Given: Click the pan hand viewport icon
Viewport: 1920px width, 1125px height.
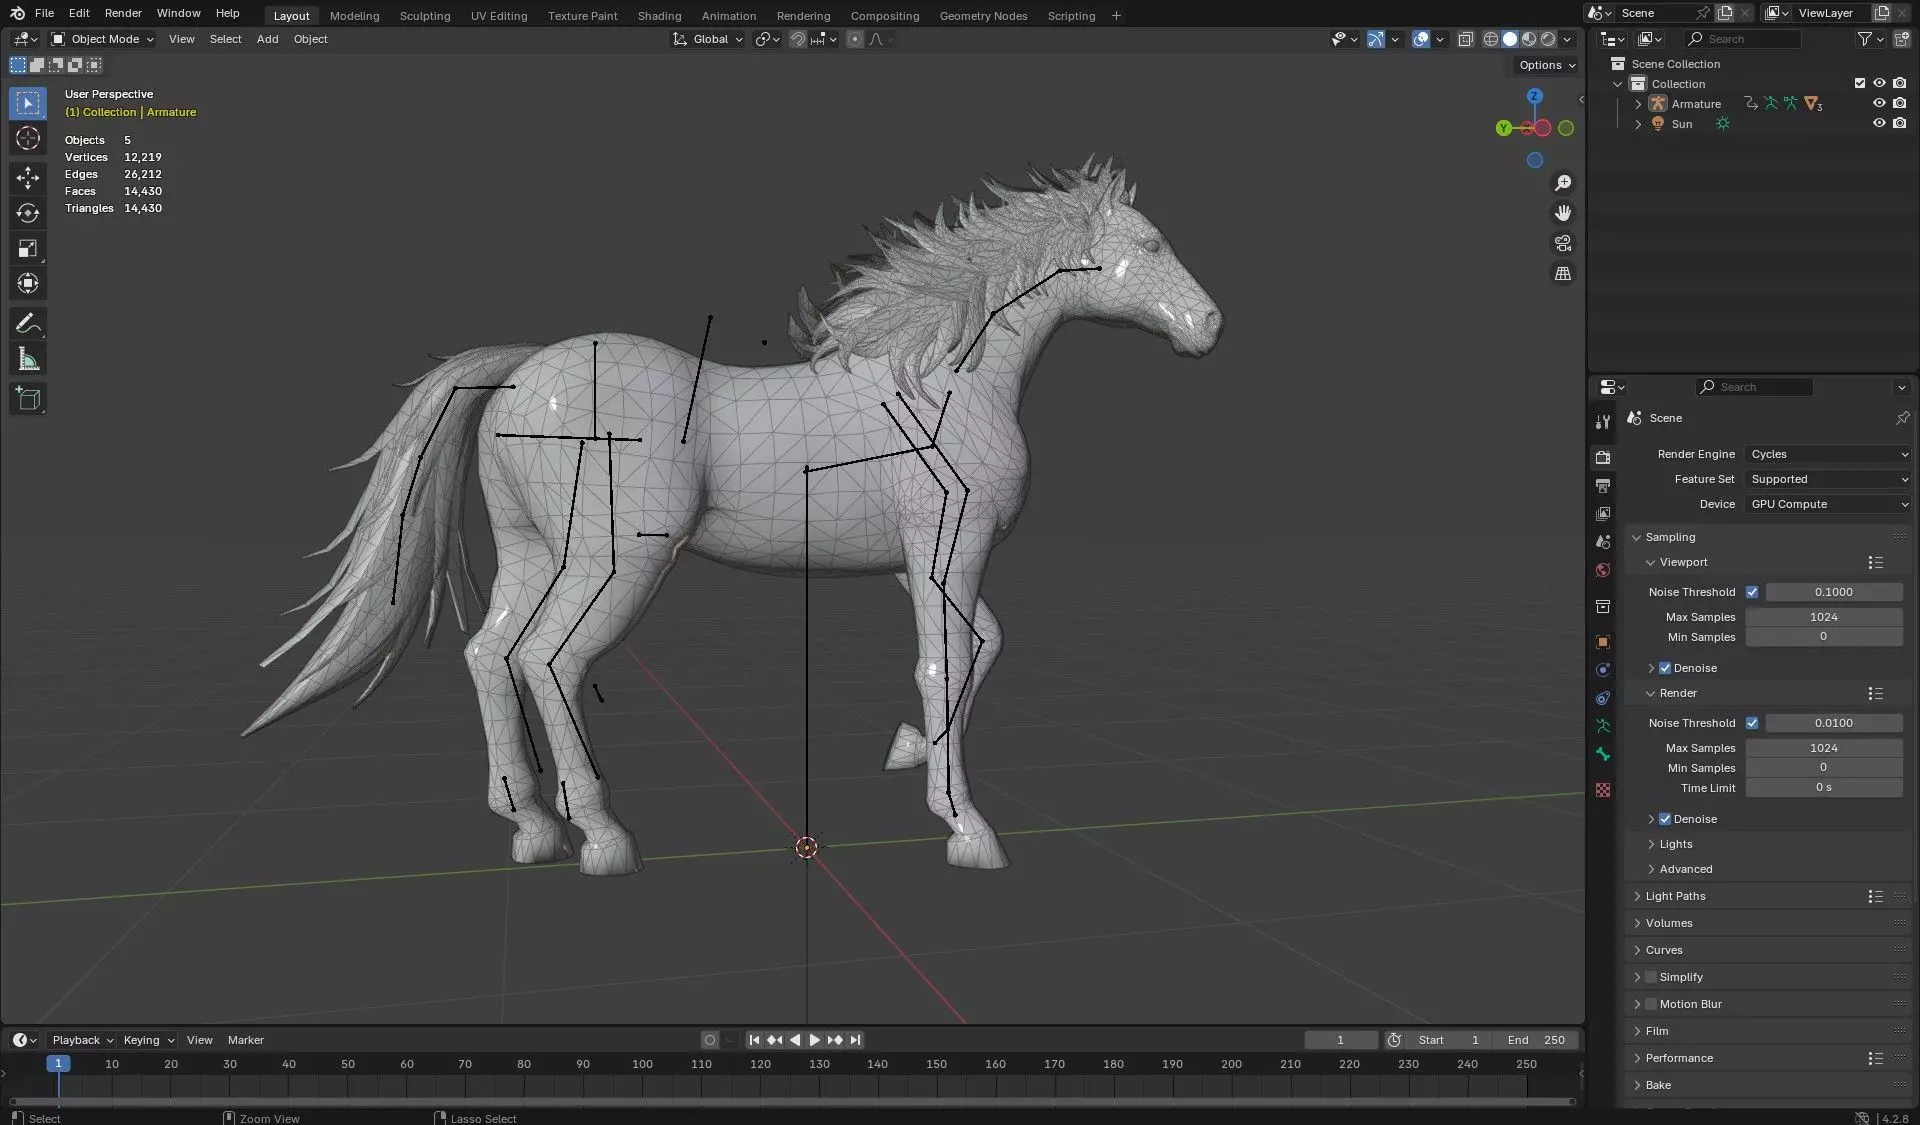Looking at the screenshot, I should pos(1563,213).
